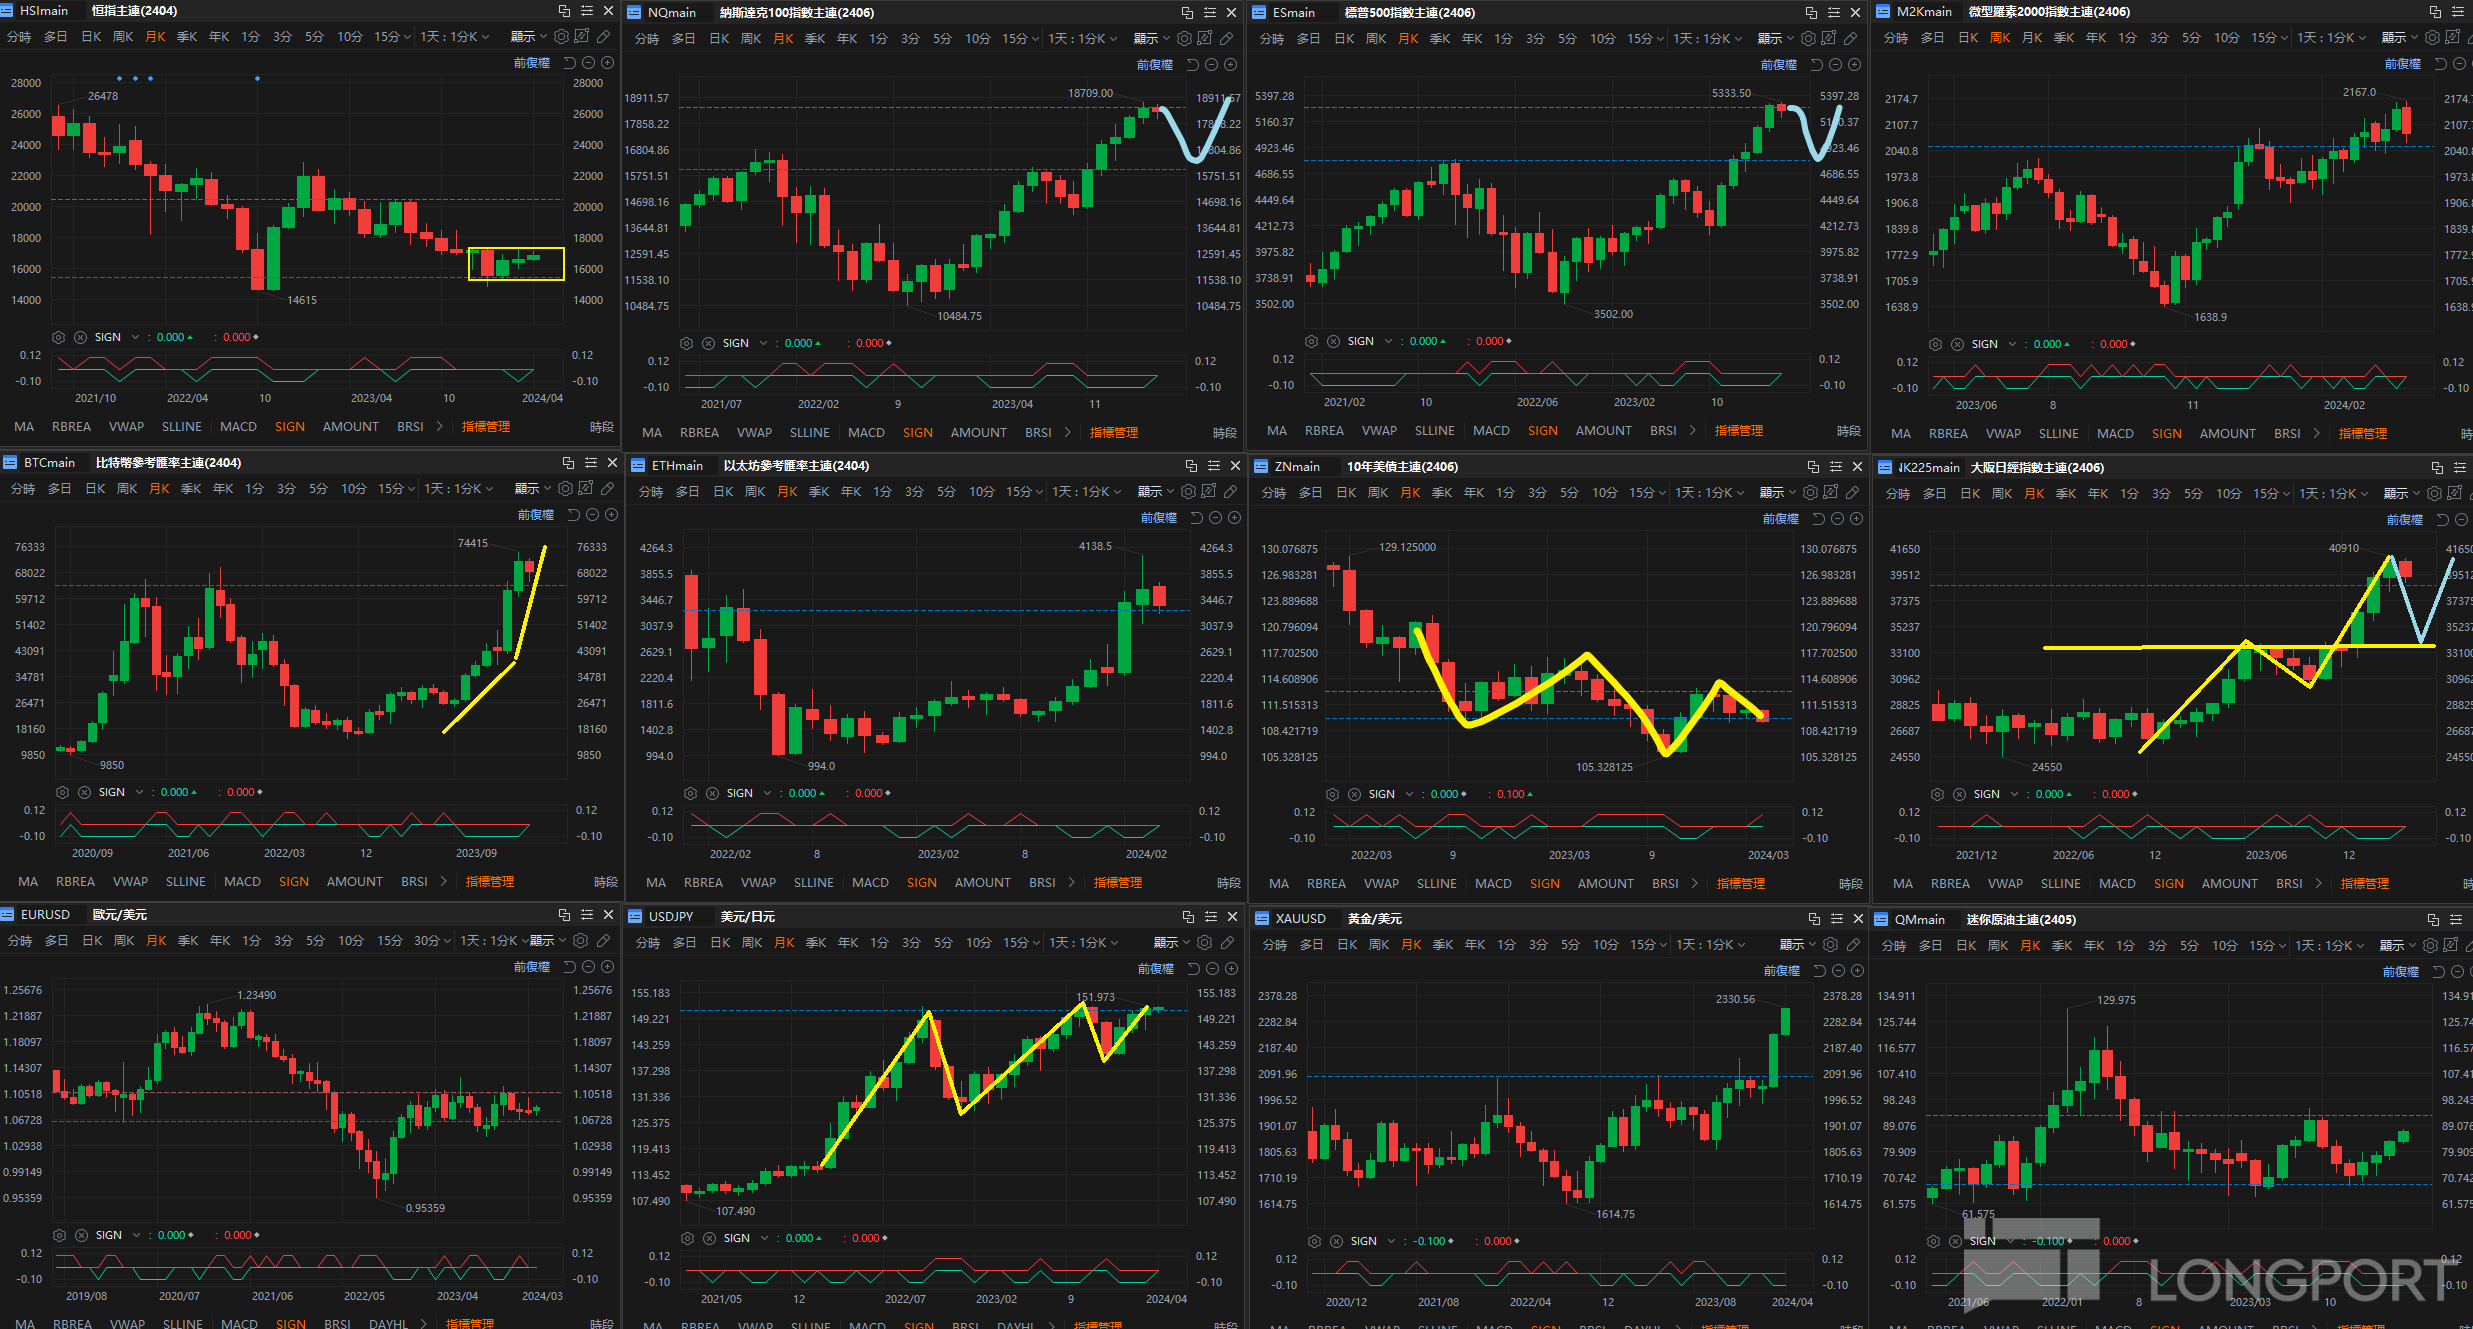Click the pencil draw tool in NQmain panel
2473x1329 pixels.
(1226, 39)
